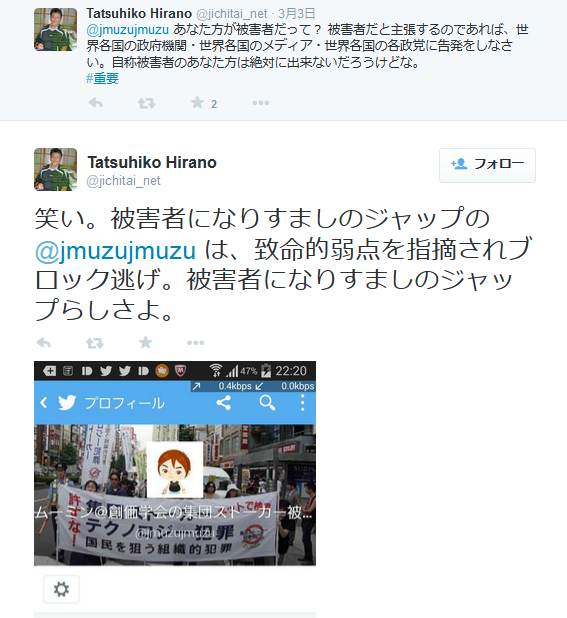Retweet the main Tatsuhiko Hirano tweet
The width and height of the screenshot is (567, 618).
click(95, 343)
